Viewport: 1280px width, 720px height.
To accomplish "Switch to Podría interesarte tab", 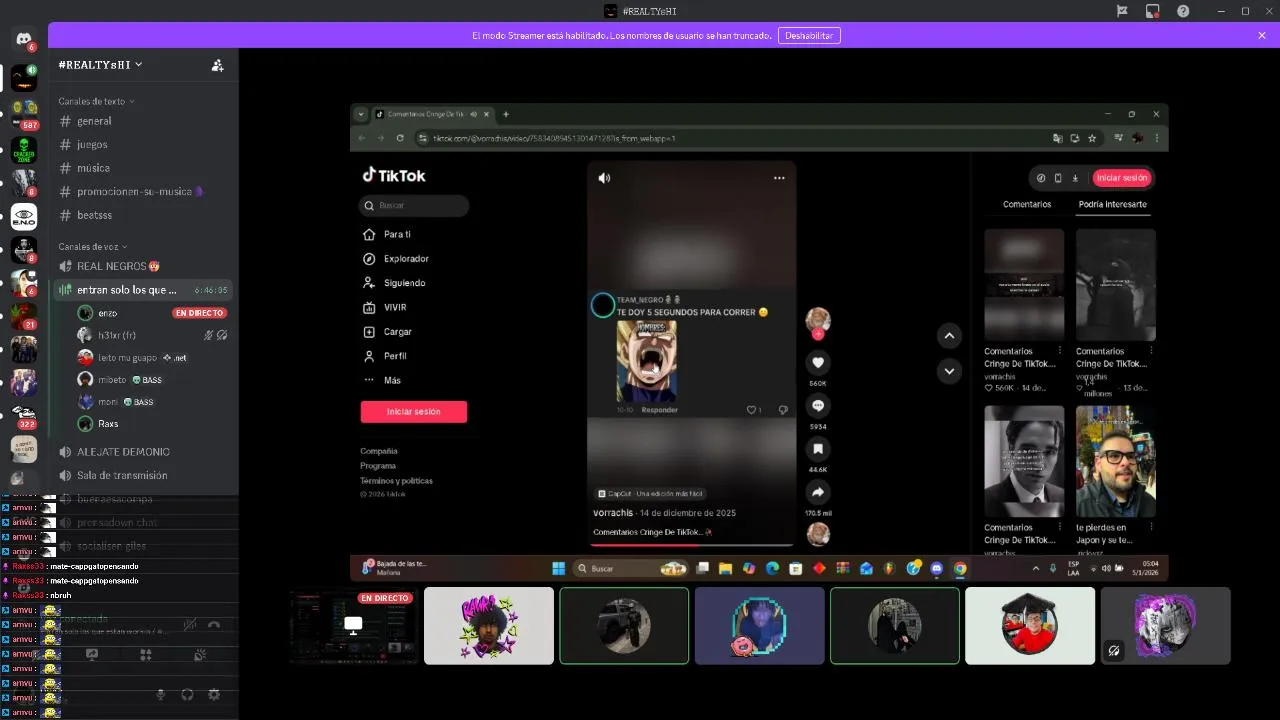I will [x=1112, y=204].
